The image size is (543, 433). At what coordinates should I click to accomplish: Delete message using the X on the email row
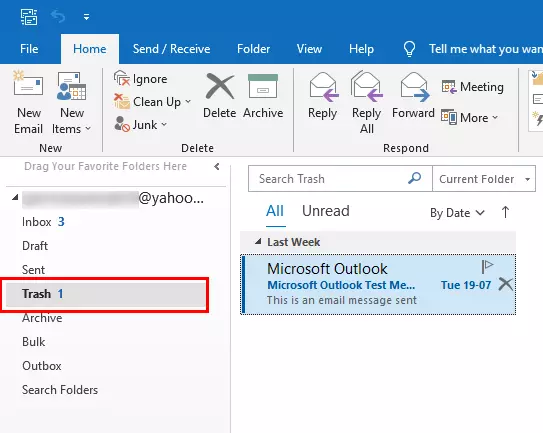pyautogui.click(x=506, y=284)
